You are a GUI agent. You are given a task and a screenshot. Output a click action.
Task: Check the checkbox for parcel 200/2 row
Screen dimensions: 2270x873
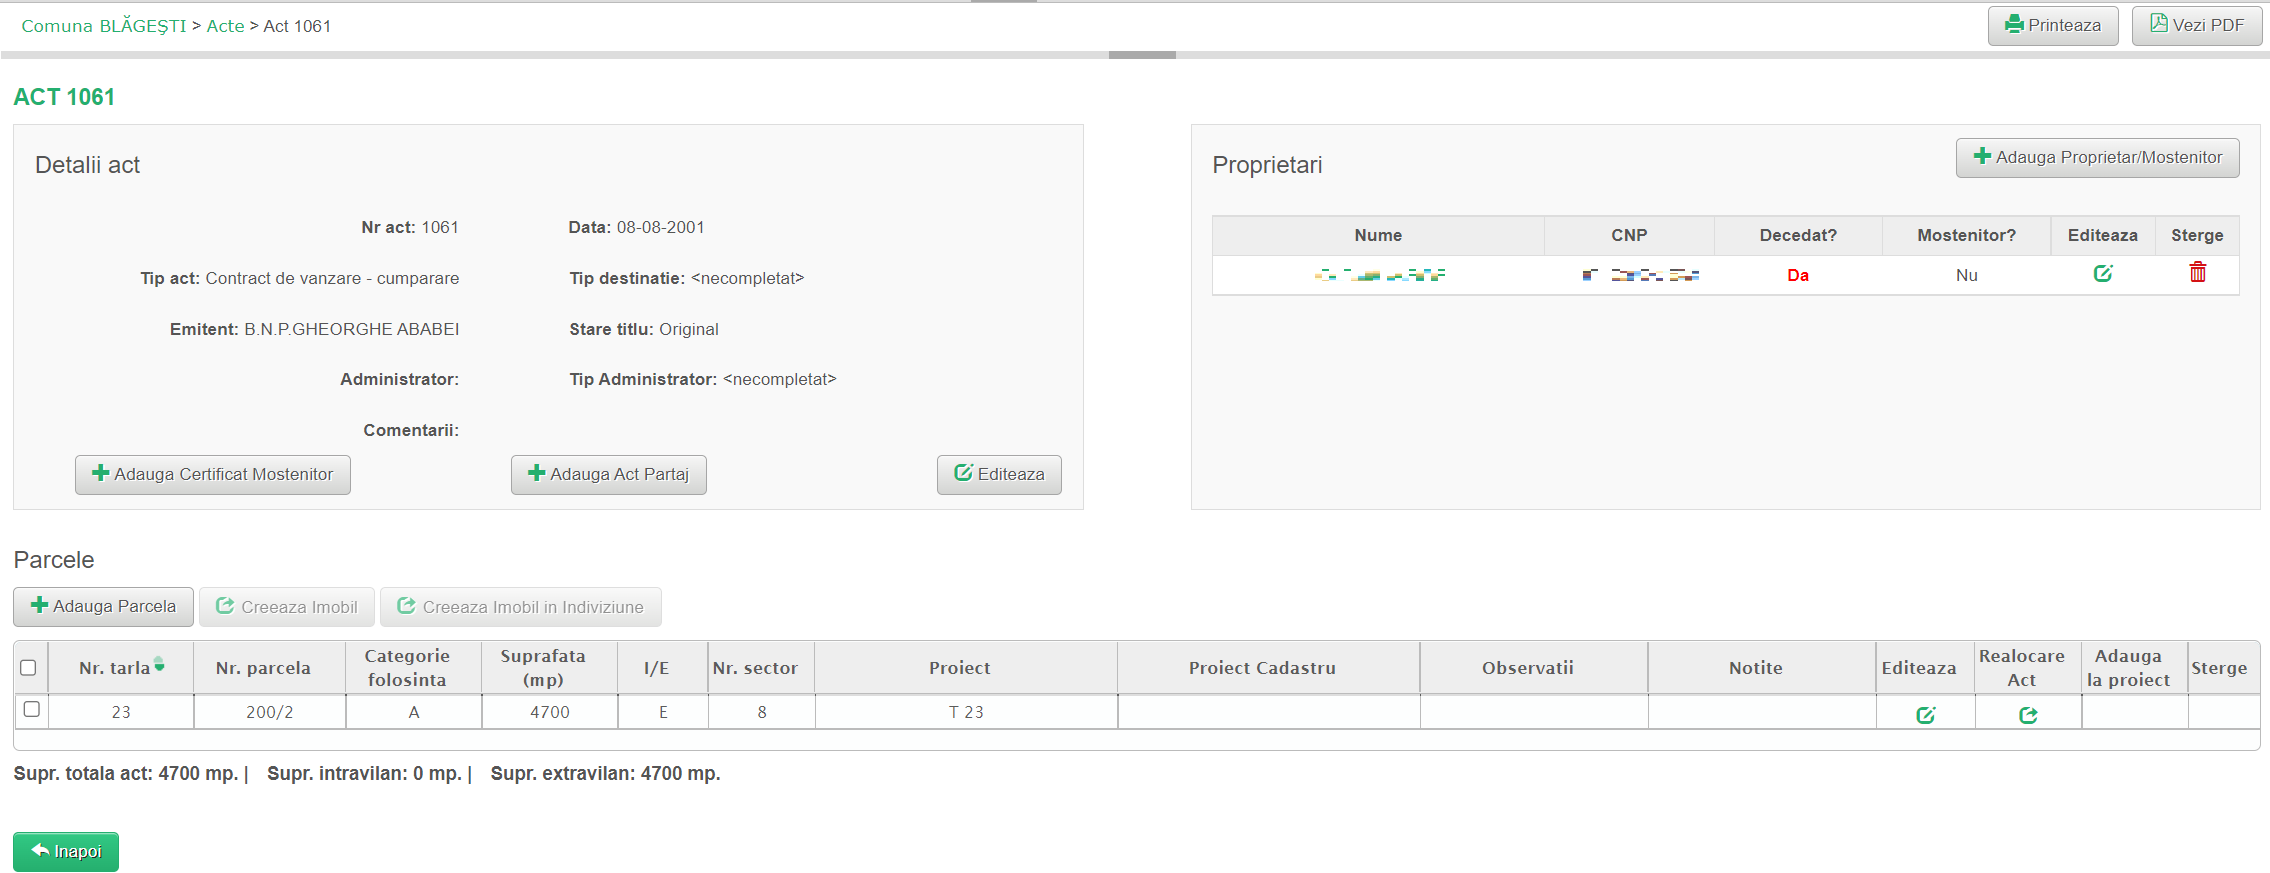tap(32, 709)
